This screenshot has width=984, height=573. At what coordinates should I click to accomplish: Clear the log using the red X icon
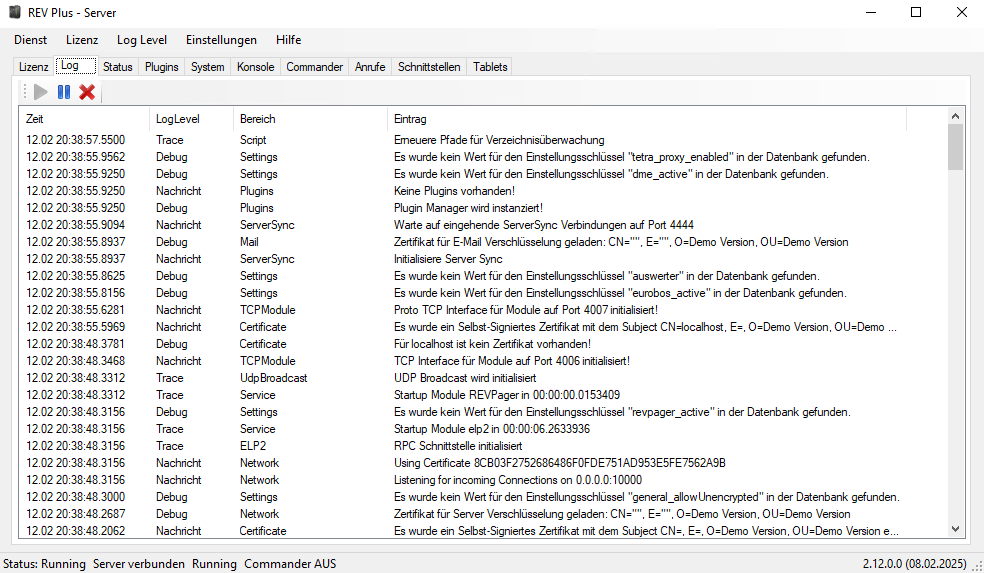pos(87,92)
